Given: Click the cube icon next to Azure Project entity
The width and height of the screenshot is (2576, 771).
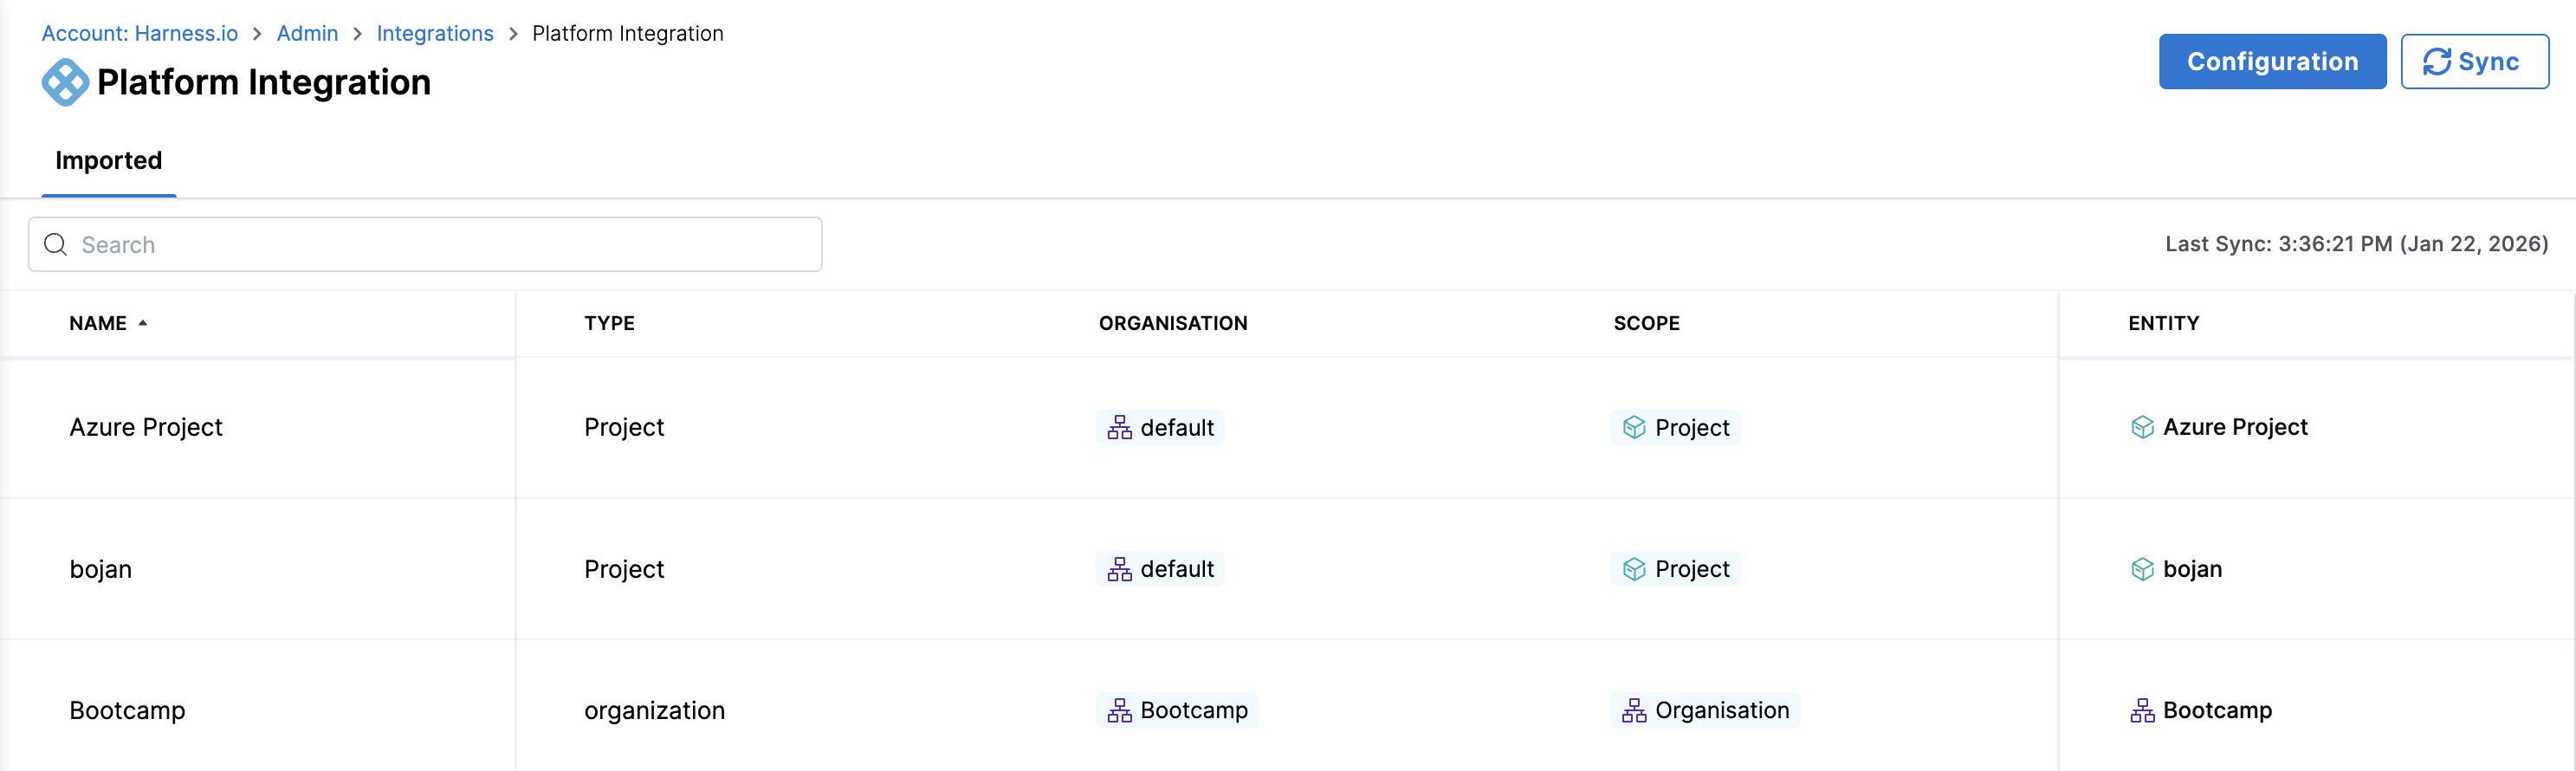Looking at the screenshot, I should (2143, 427).
